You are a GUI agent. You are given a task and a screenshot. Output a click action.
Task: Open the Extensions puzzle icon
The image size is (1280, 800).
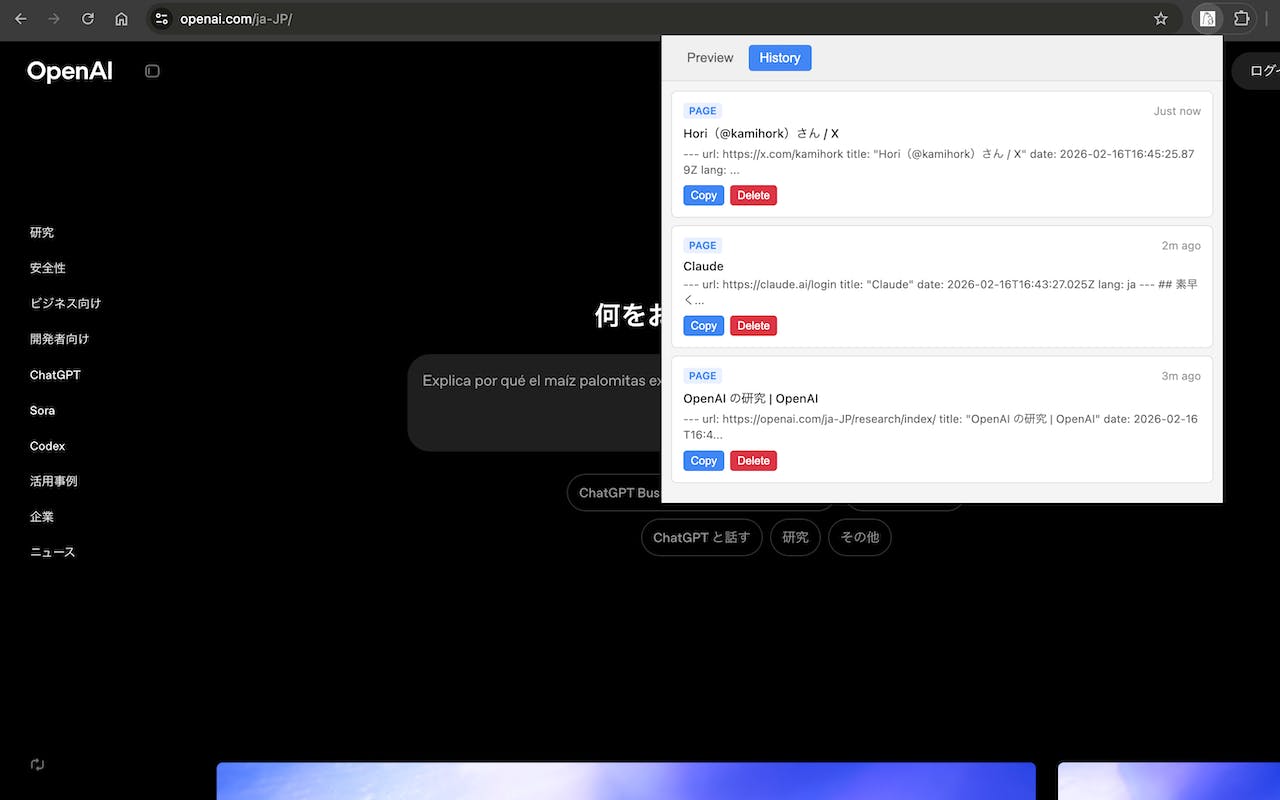[1241, 18]
